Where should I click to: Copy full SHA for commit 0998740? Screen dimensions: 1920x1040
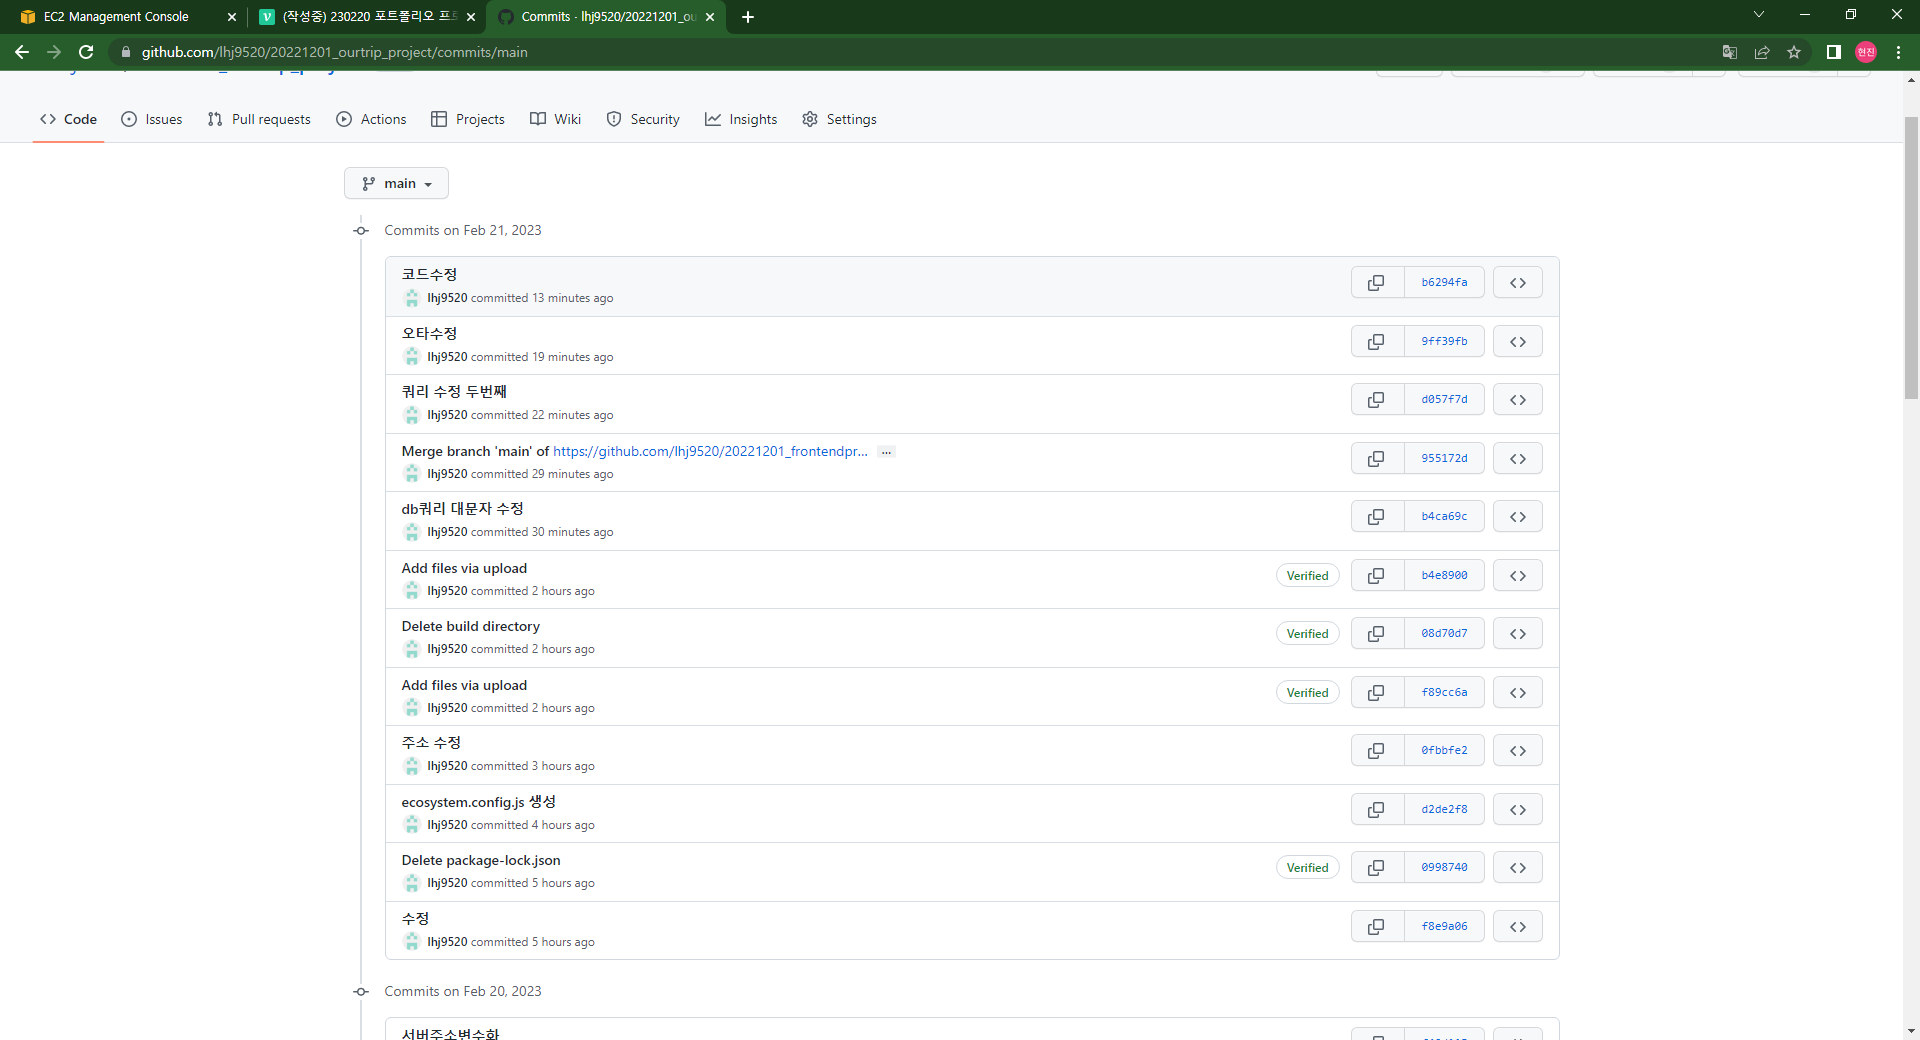1377,868
